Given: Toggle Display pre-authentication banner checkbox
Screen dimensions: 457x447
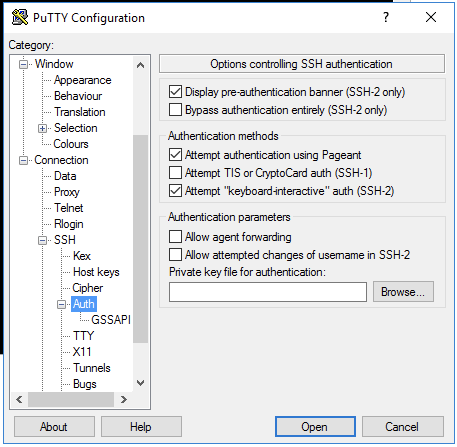Looking at the screenshot, I should 175,92.
